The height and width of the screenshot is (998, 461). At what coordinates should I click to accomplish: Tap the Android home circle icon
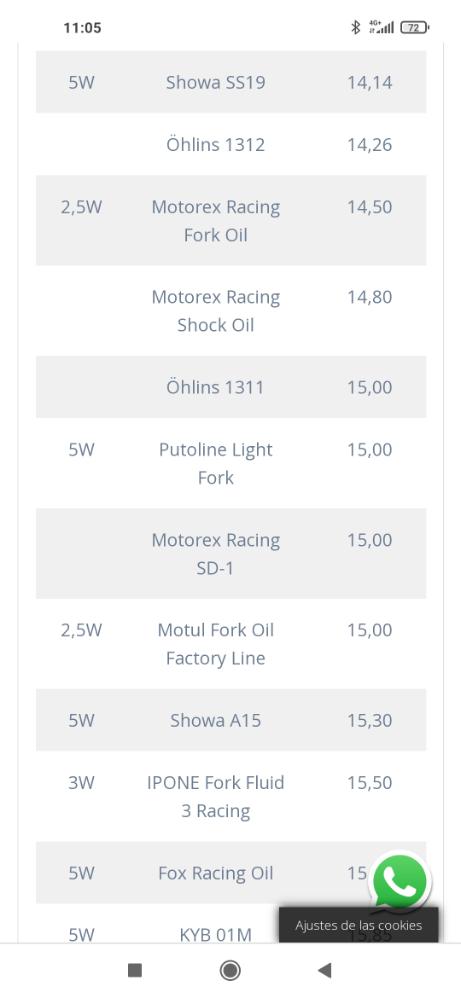(230, 970)
